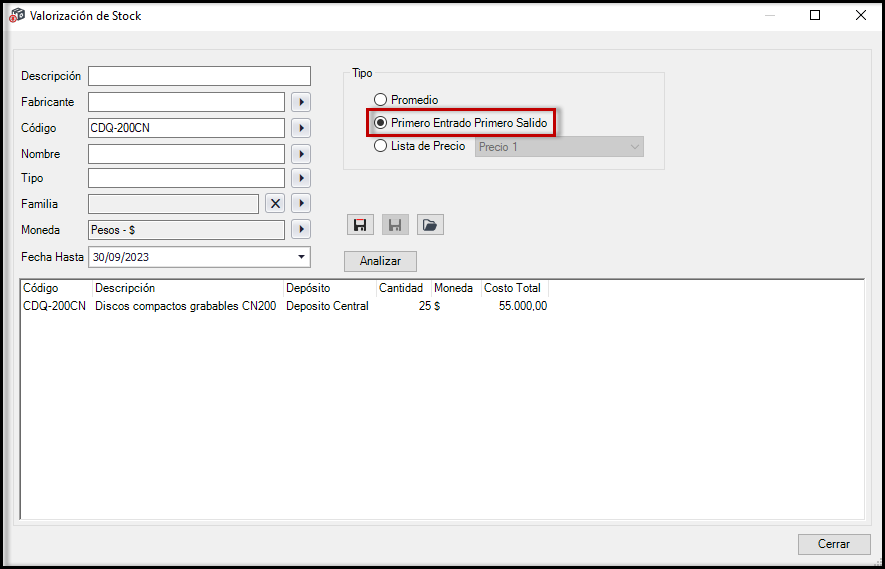Open Fabricante lookup arrow button
The image size is (885, 569).
click(301, 102)
